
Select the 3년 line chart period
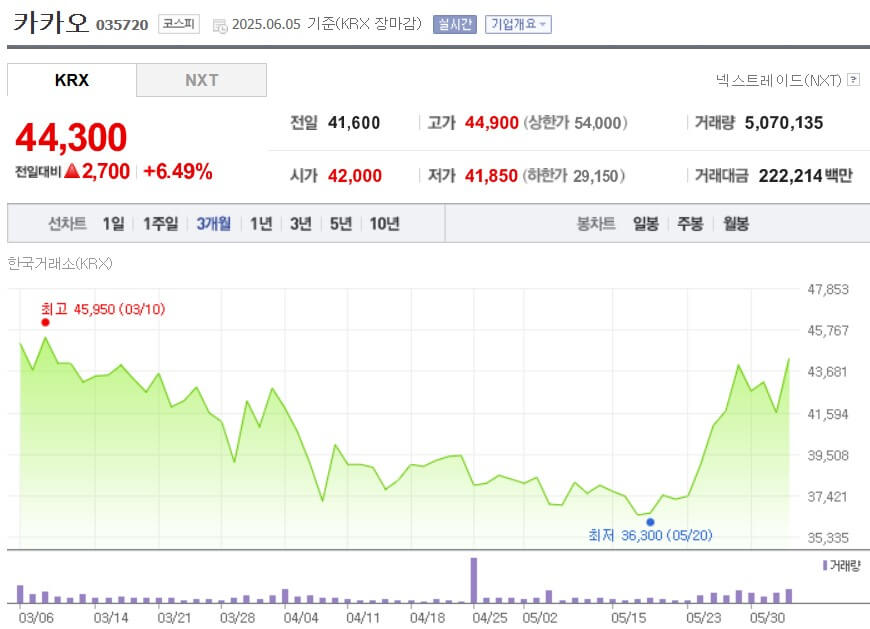[301, 224]
